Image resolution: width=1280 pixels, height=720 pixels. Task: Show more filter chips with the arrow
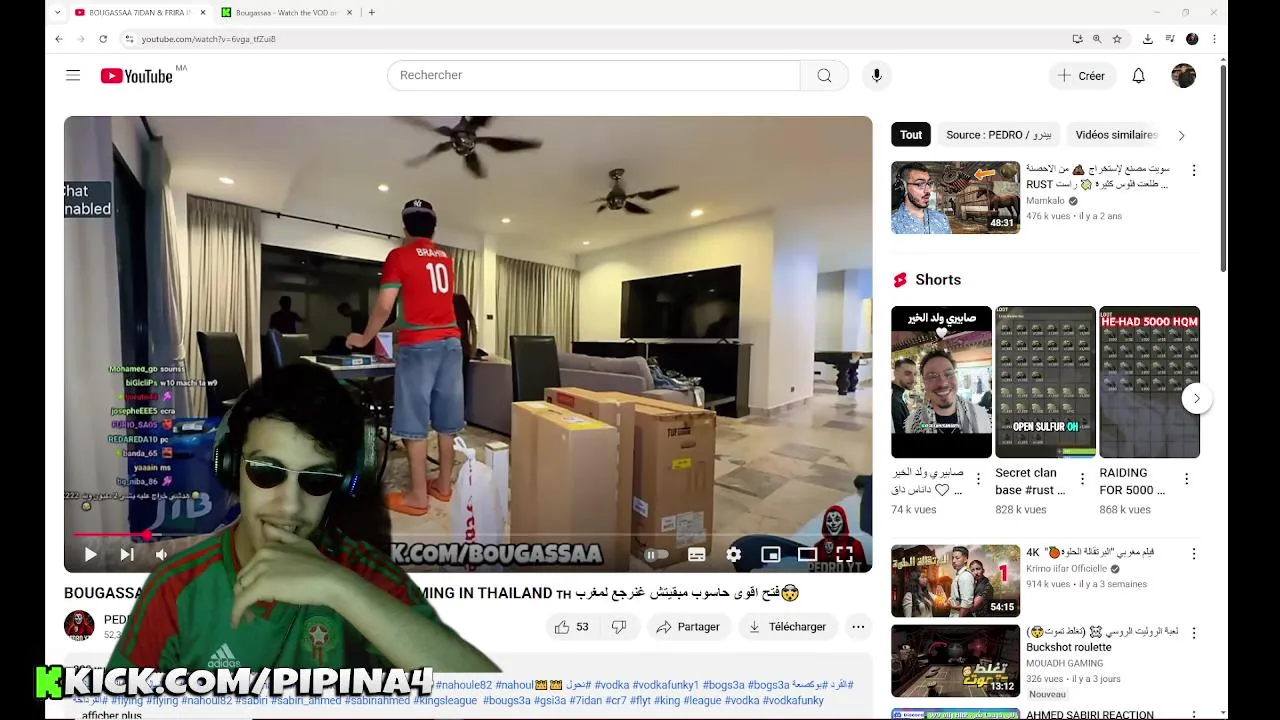[x=1181, y=135]
